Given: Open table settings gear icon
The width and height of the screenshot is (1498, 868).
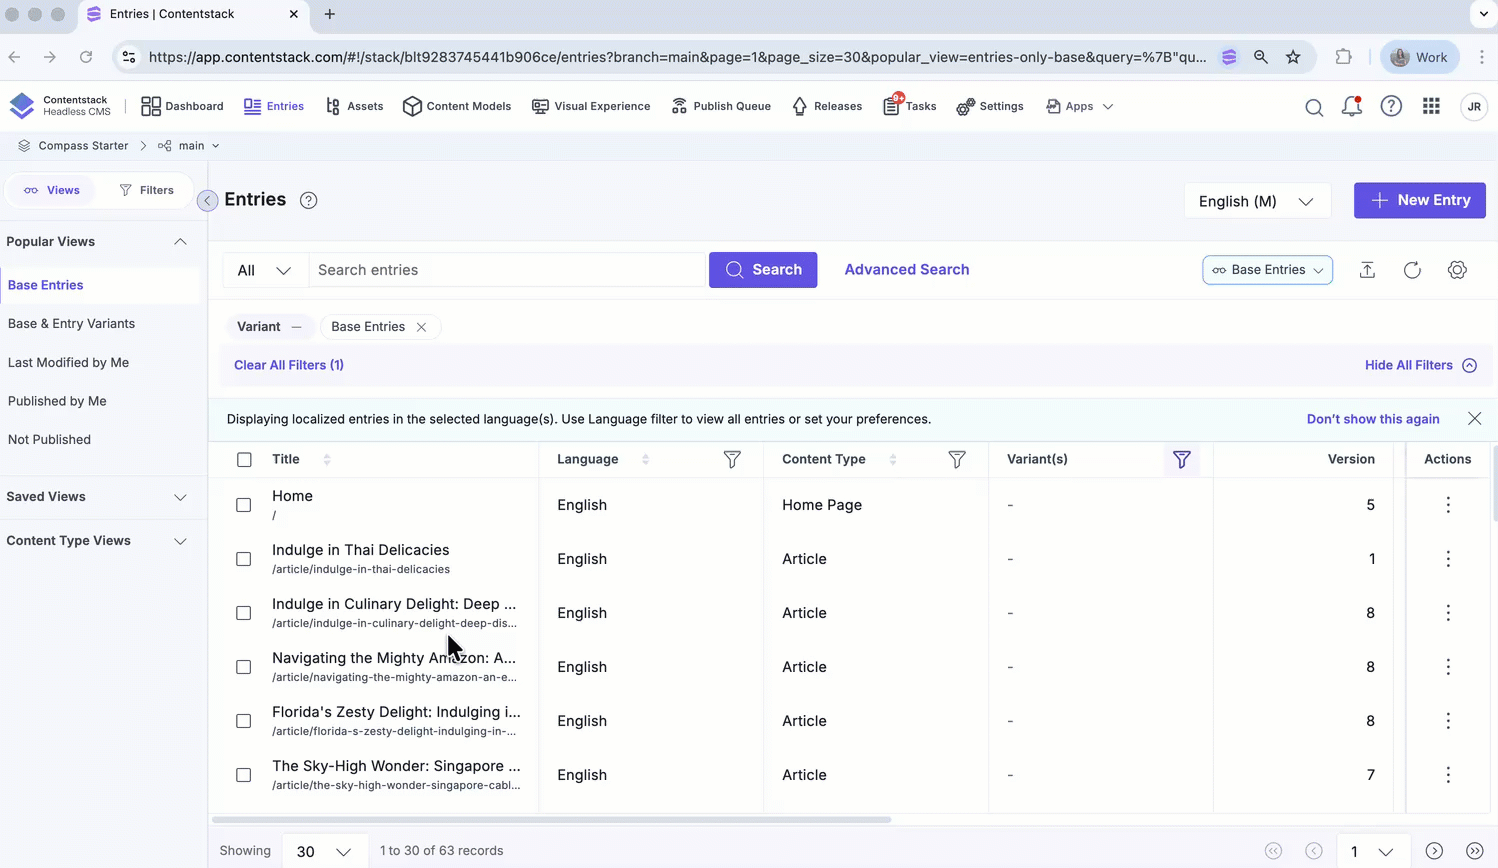Looking at the screenshot, I should click(1457, 270).
